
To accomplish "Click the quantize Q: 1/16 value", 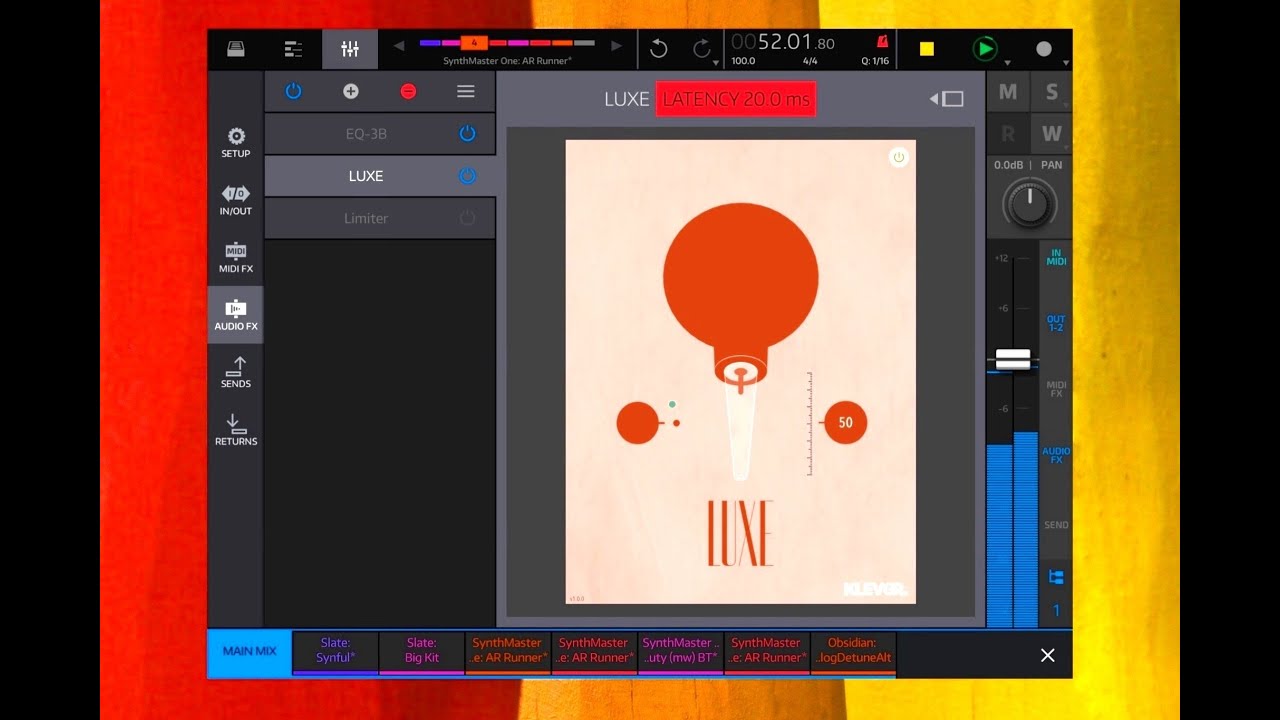I will pyautogui.click(x=874, y=61).
